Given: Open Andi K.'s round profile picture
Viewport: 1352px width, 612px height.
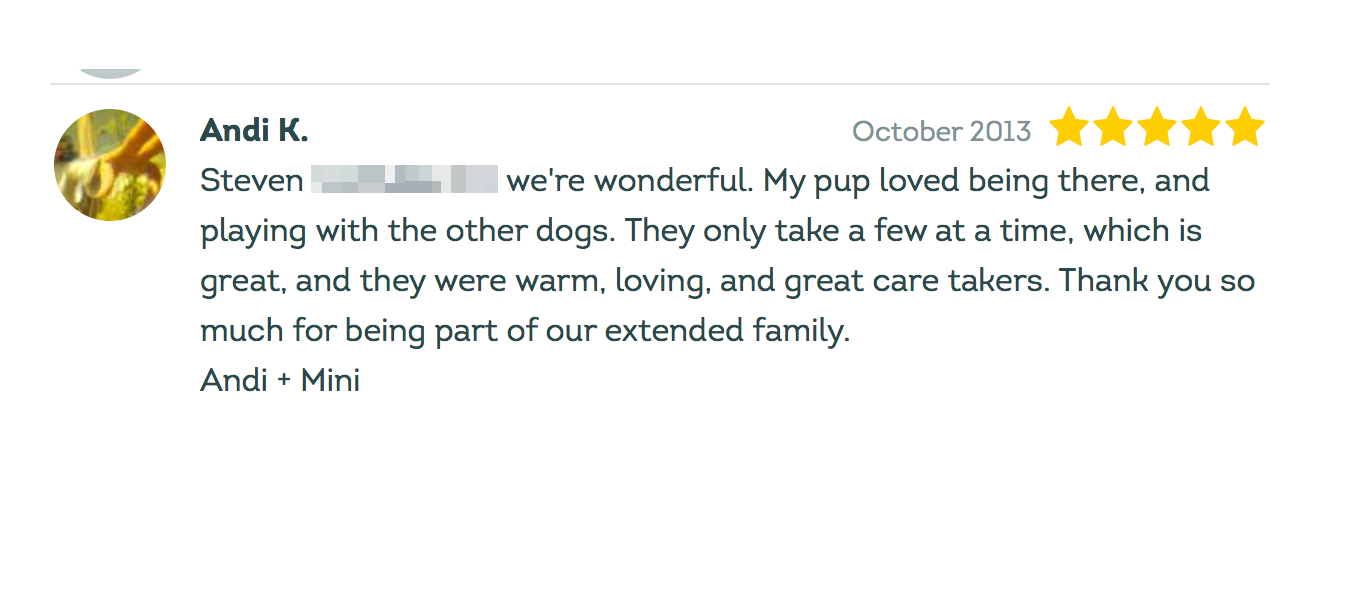Looking at the screenshot, I should (110, 165).
